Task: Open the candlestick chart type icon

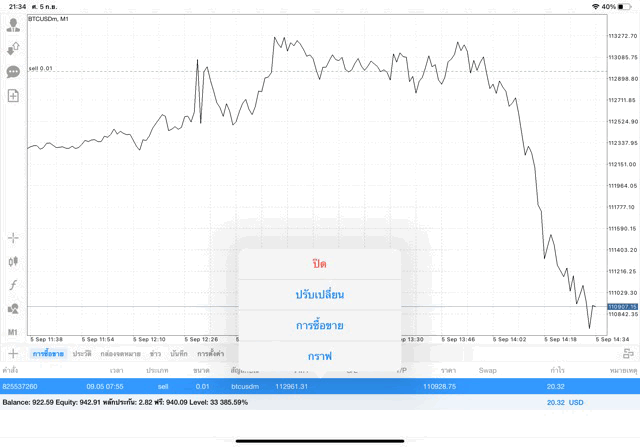Action: 13,261
